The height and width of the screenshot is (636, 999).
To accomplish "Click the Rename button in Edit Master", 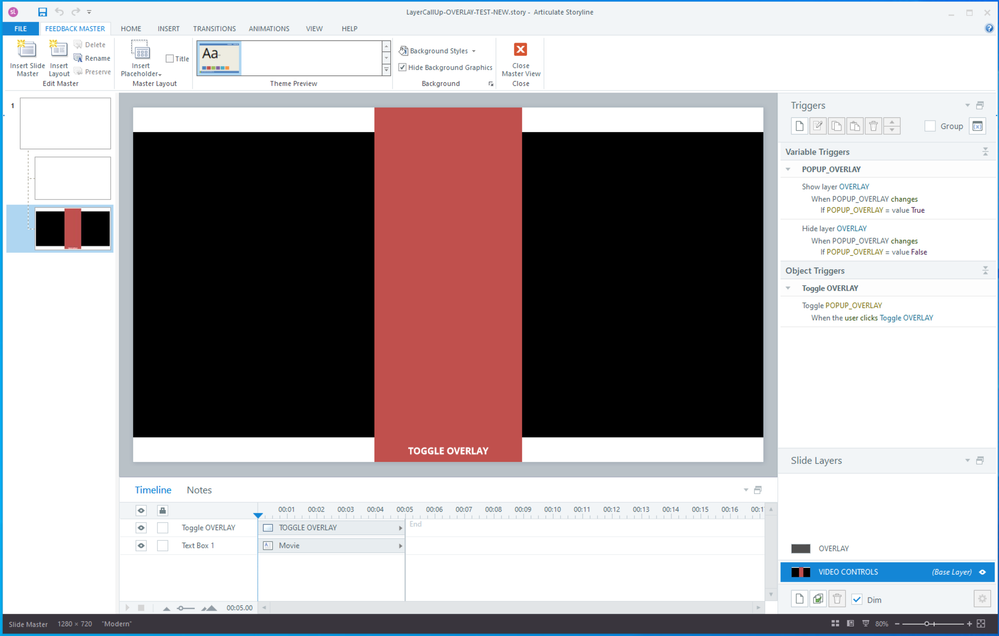I will pyautogui.click(x=91, y=58).
